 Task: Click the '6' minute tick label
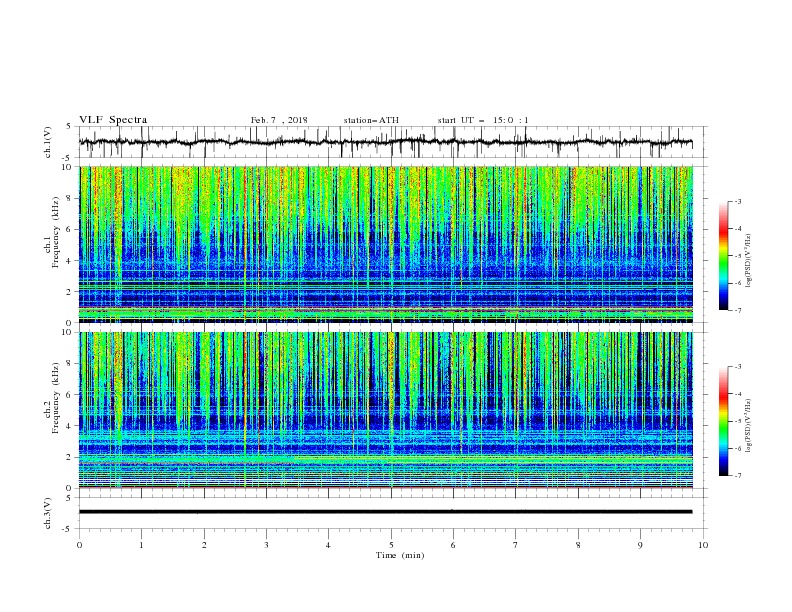[453, 545]
